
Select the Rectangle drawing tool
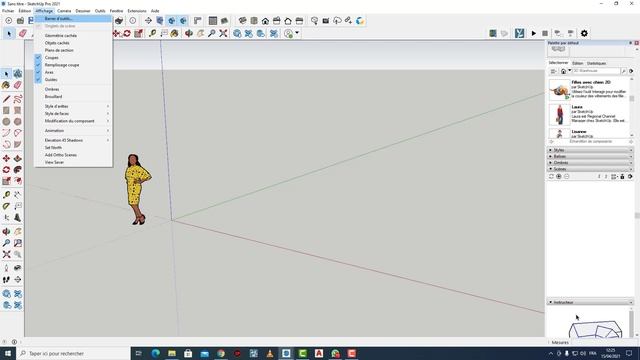[6, 110]
